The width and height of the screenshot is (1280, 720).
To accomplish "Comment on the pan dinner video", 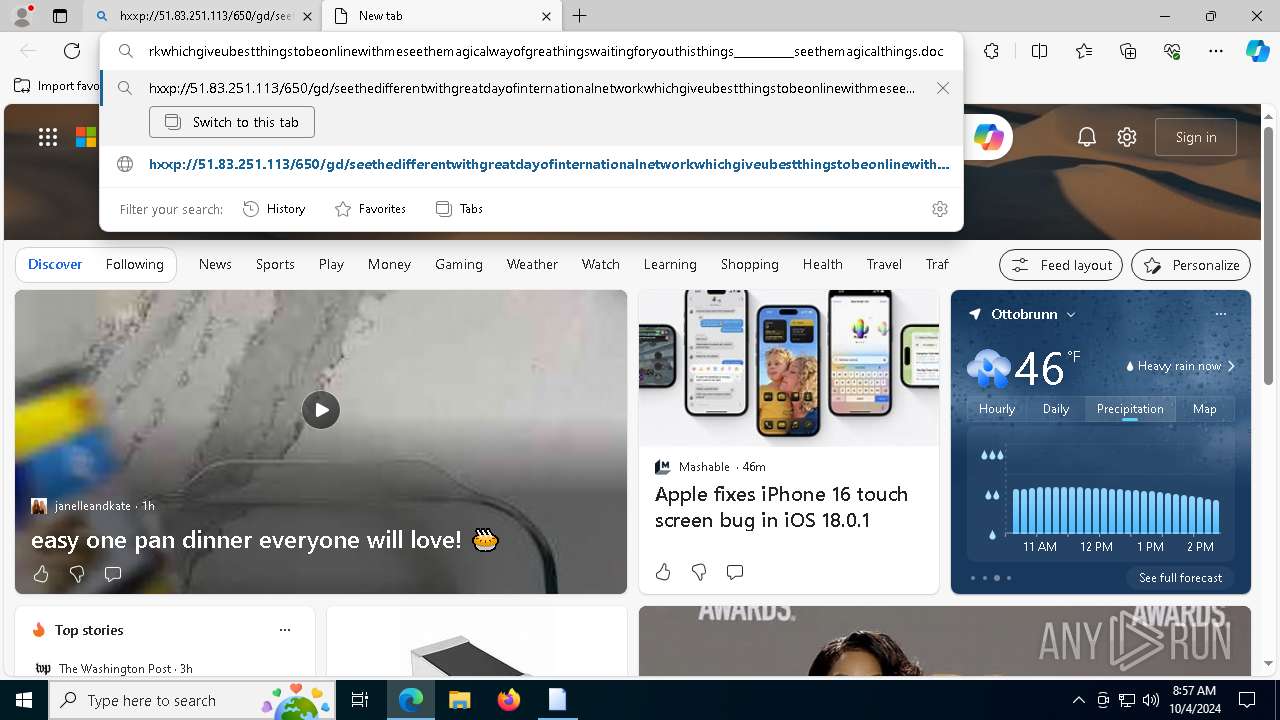I will tap(113, 574).
